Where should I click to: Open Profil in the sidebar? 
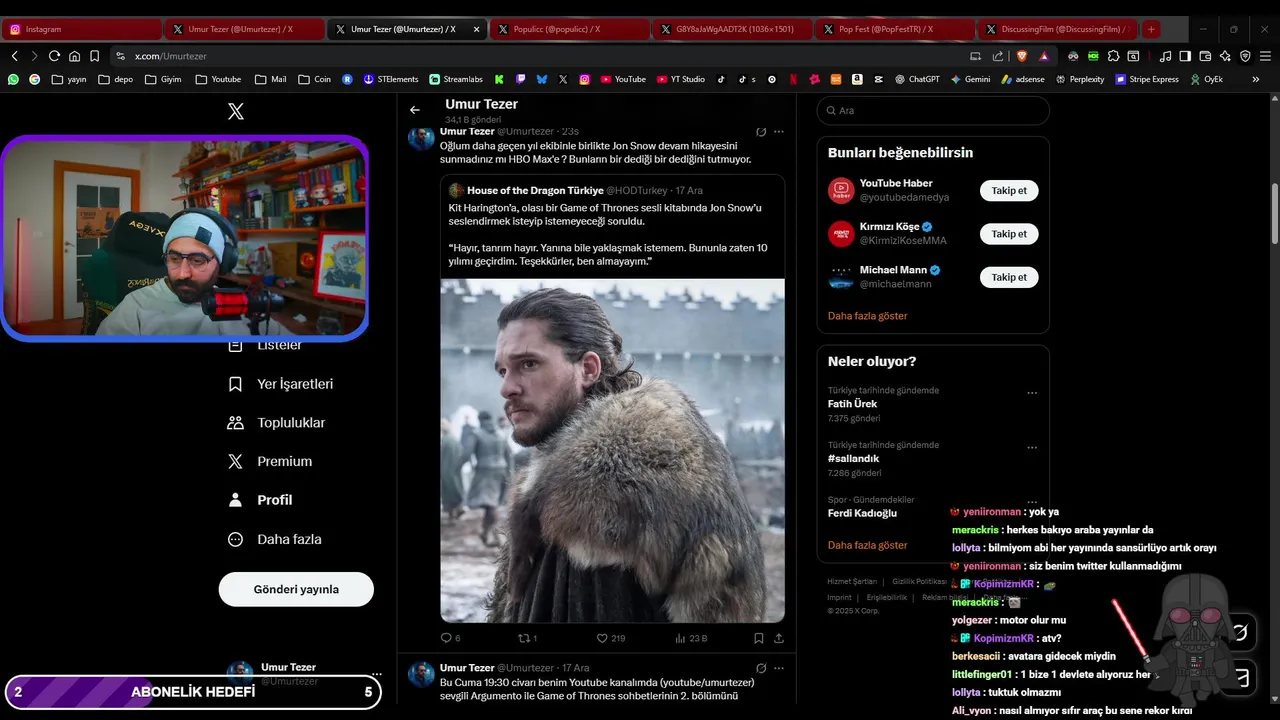click(x=260, y=500)
